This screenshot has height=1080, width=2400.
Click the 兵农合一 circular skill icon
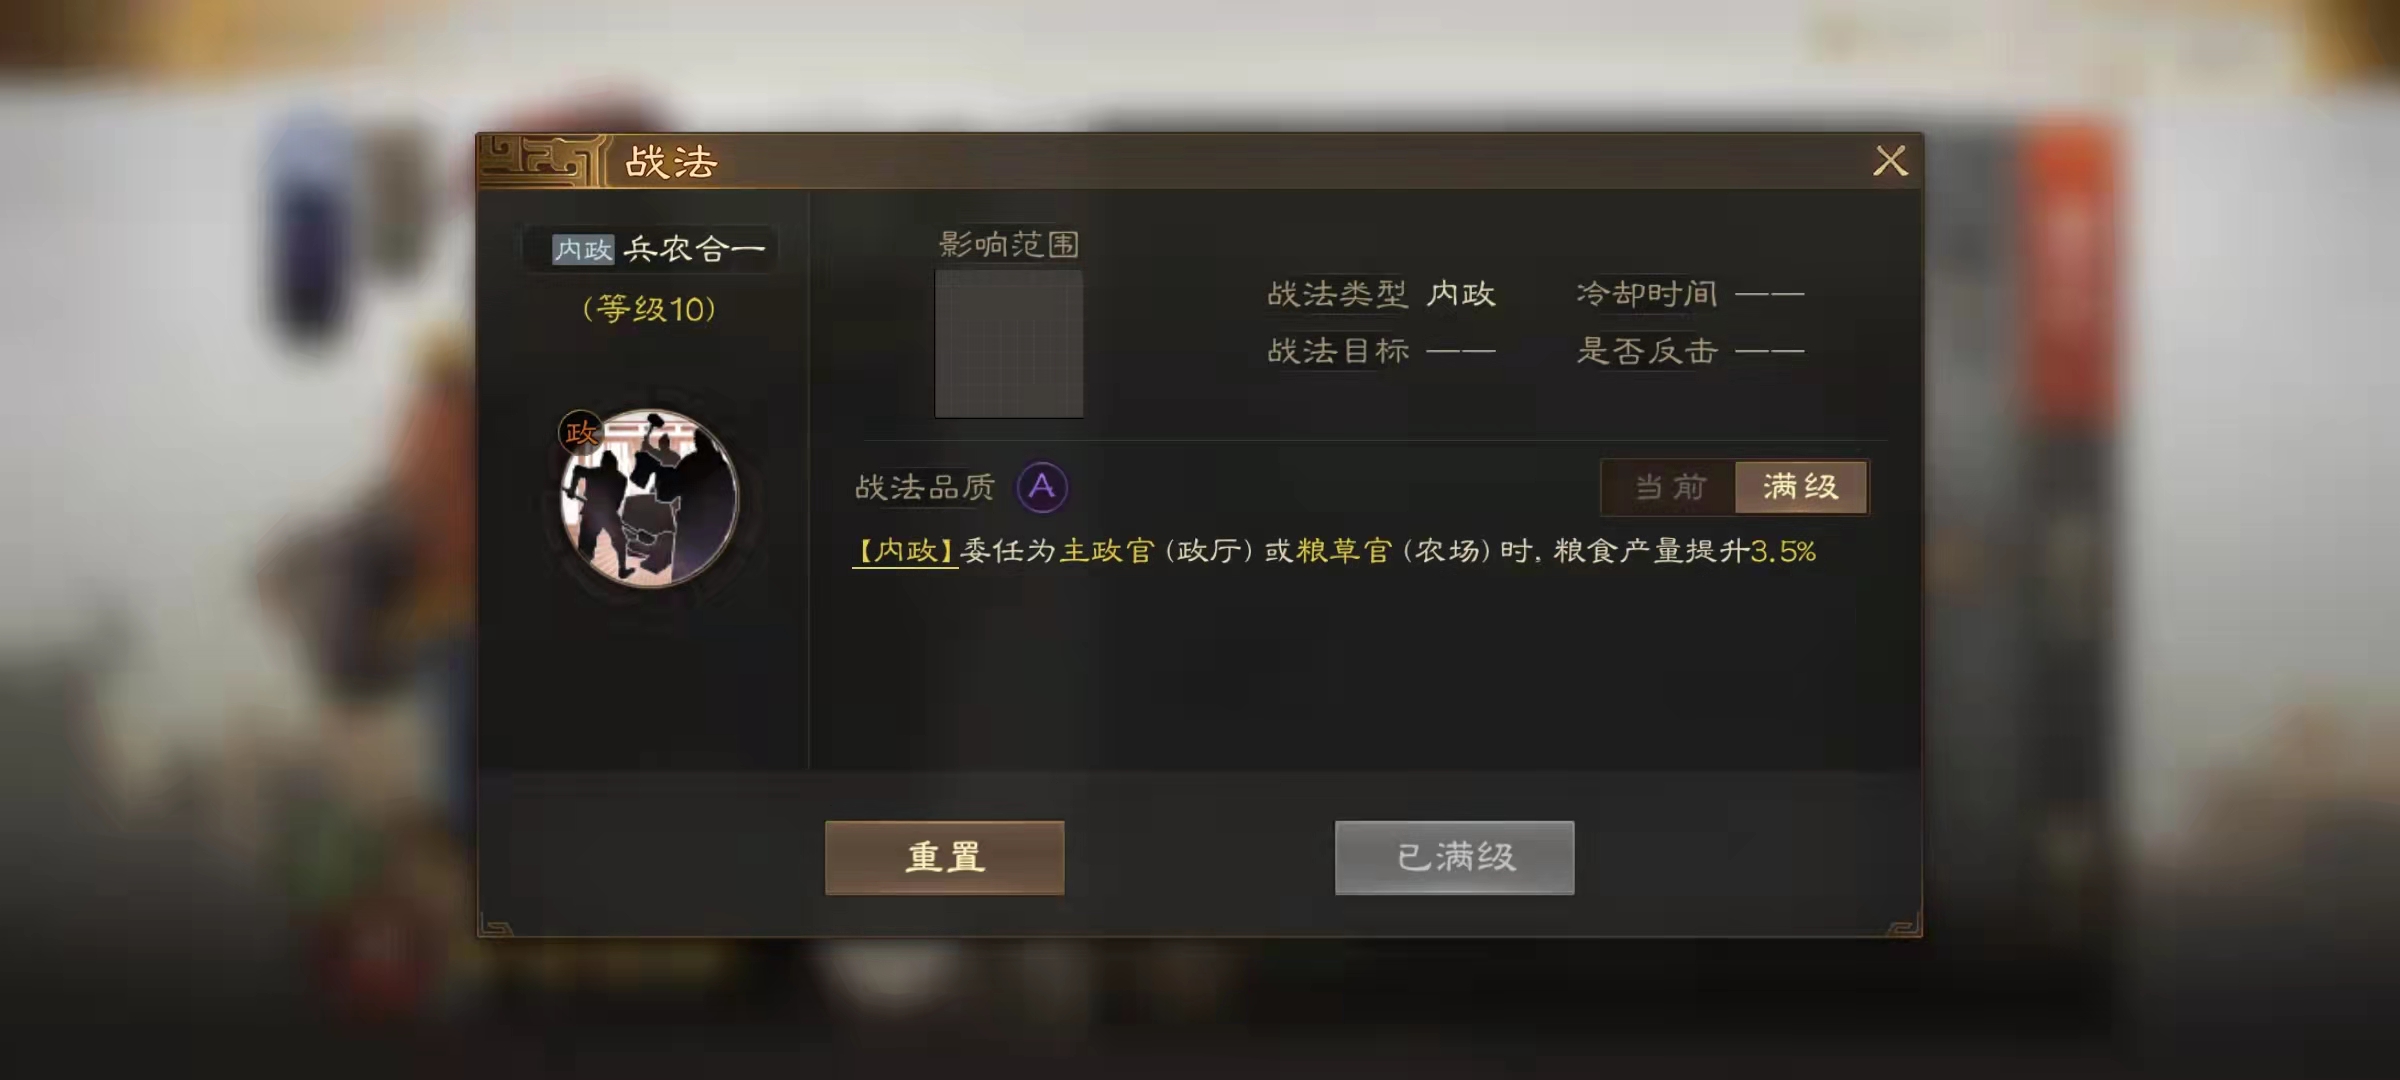(x=650, y=497)
